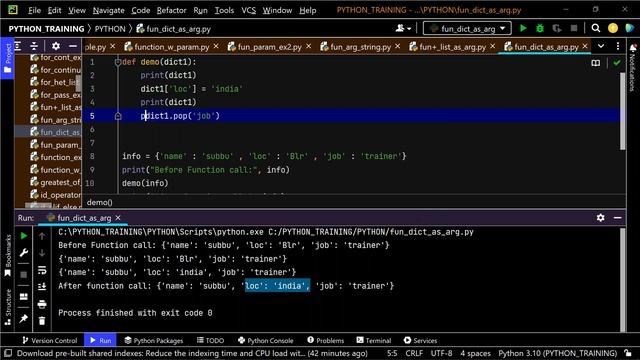Toggle scroll to end in Run console
640x360 pixels.
pos(42,287)
